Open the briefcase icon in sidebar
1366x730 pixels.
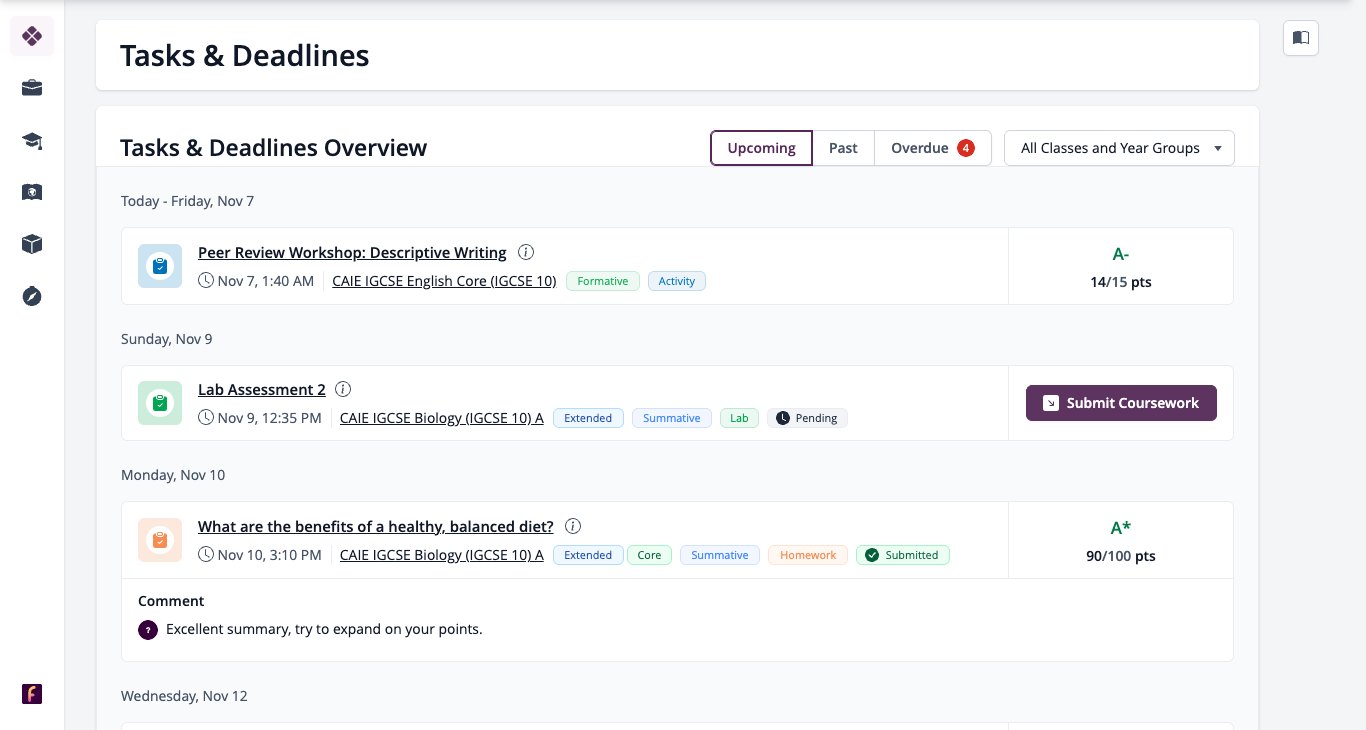(32, 88)
